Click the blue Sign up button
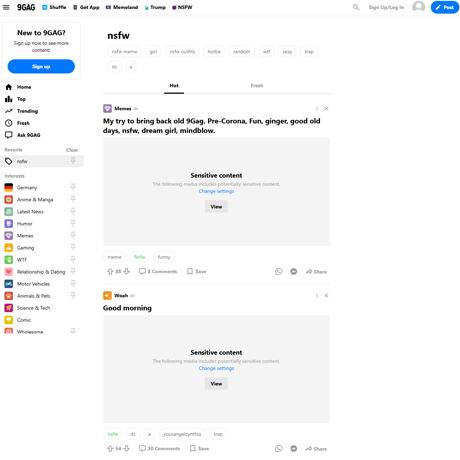The width and height of the screenshot is (460, 460). [x=41, y=66]
